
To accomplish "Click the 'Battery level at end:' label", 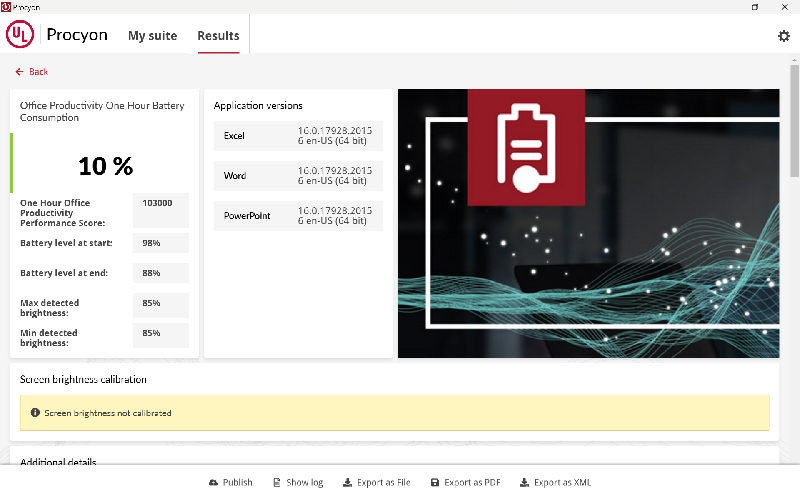I will [64, 273].
